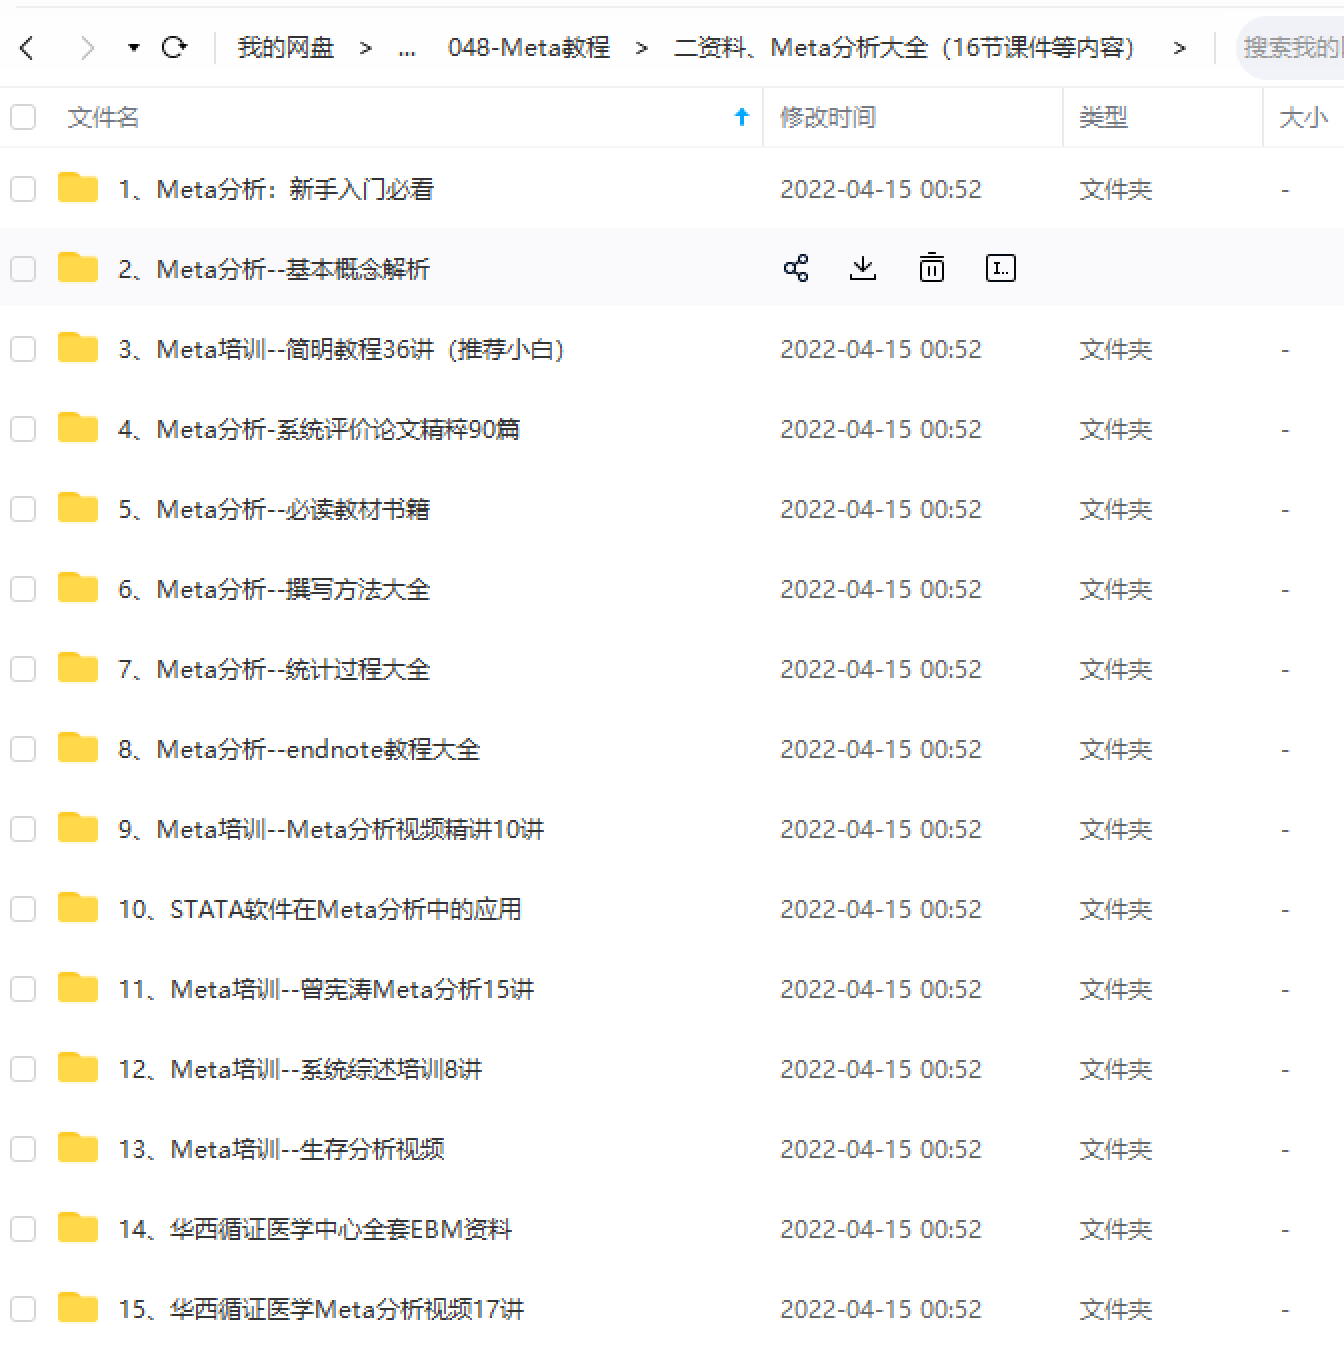This screenshot has height=1346, width=1344.
Task: Open 3、Meta培训--简明教程36讲 by its name
Action: click(342, 349)
